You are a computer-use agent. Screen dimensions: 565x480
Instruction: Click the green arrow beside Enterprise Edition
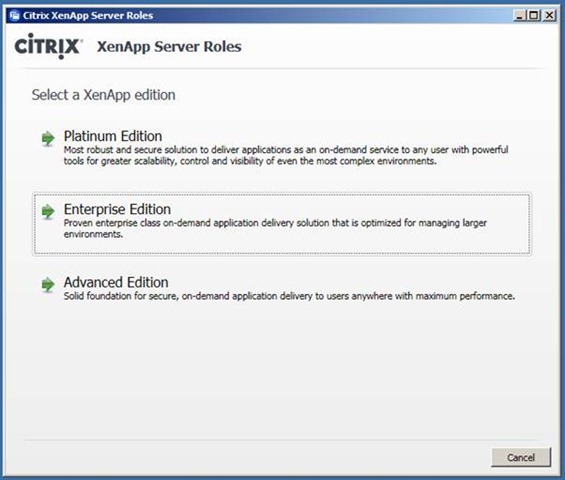48,212
